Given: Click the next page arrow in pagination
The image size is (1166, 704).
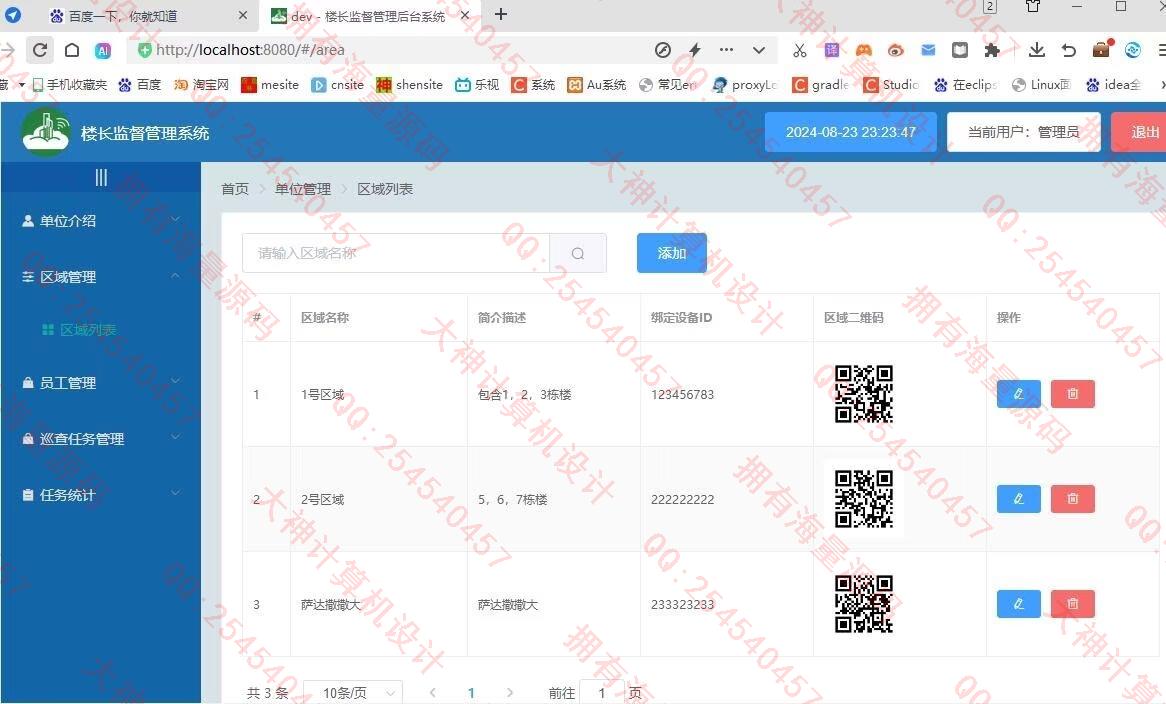Looking at the screenshot, I should (509, 693).
